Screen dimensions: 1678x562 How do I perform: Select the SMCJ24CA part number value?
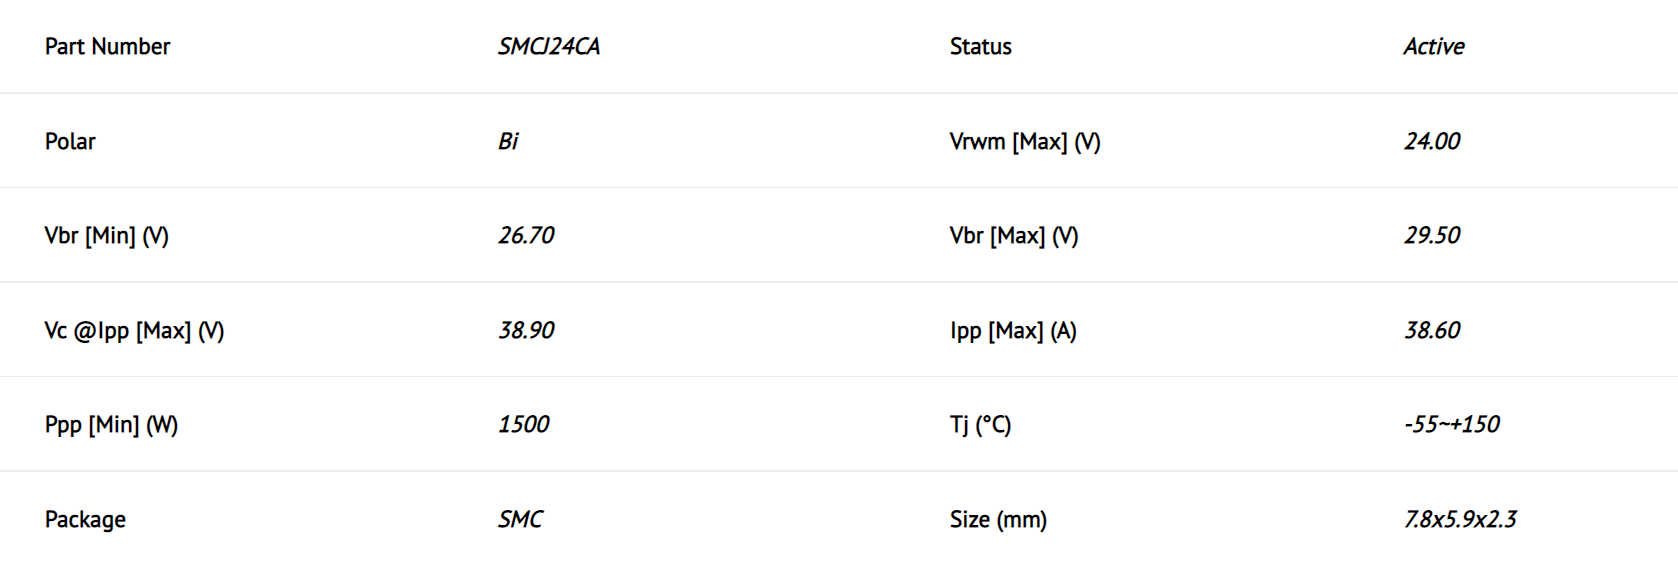[549, 47]
